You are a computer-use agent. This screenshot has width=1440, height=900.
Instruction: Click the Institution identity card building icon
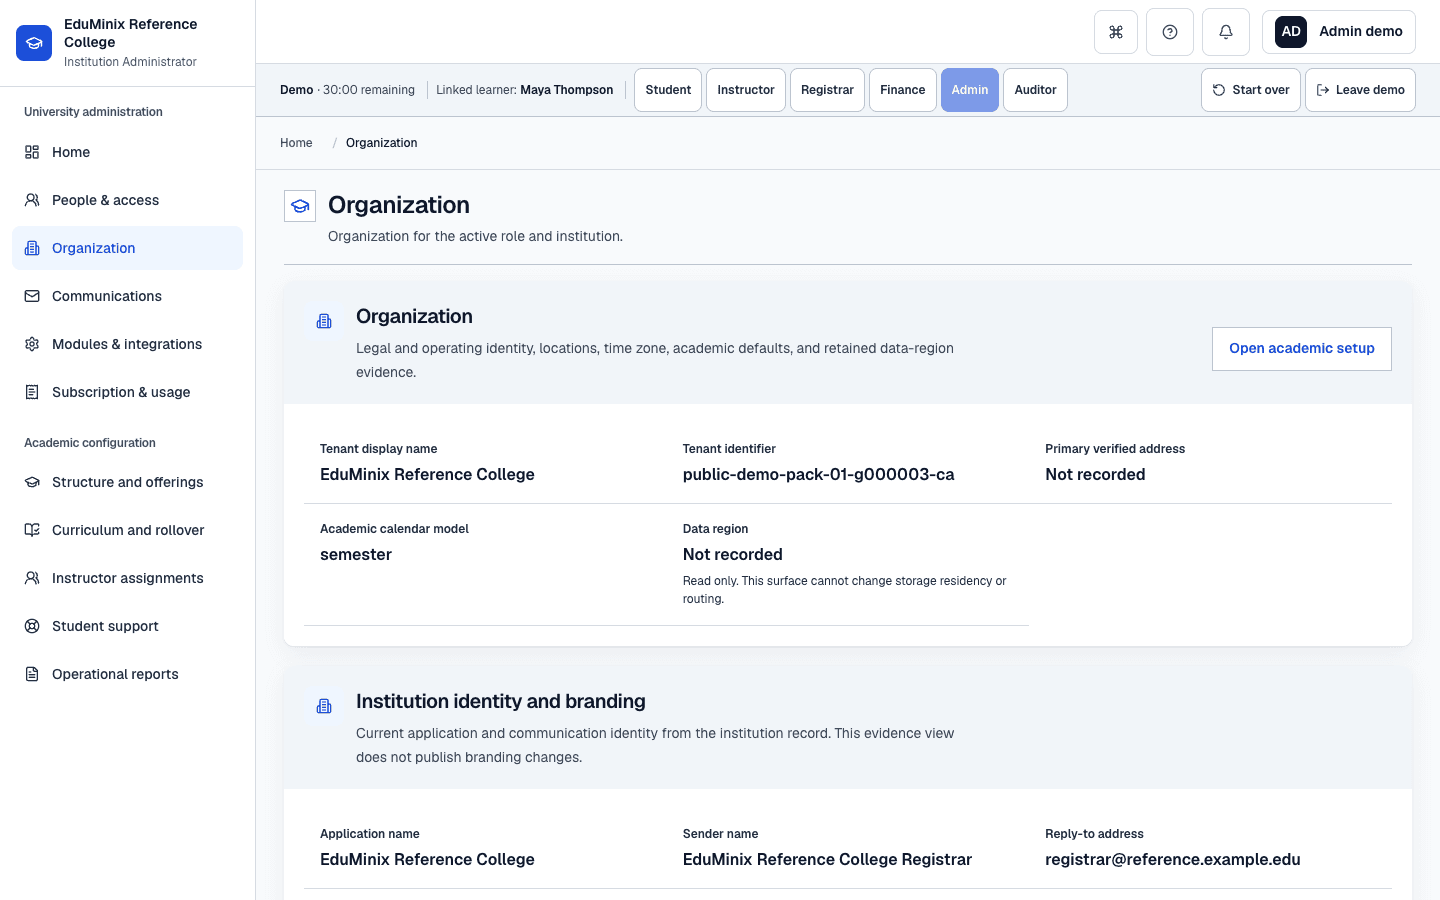(x=324, y=706)
